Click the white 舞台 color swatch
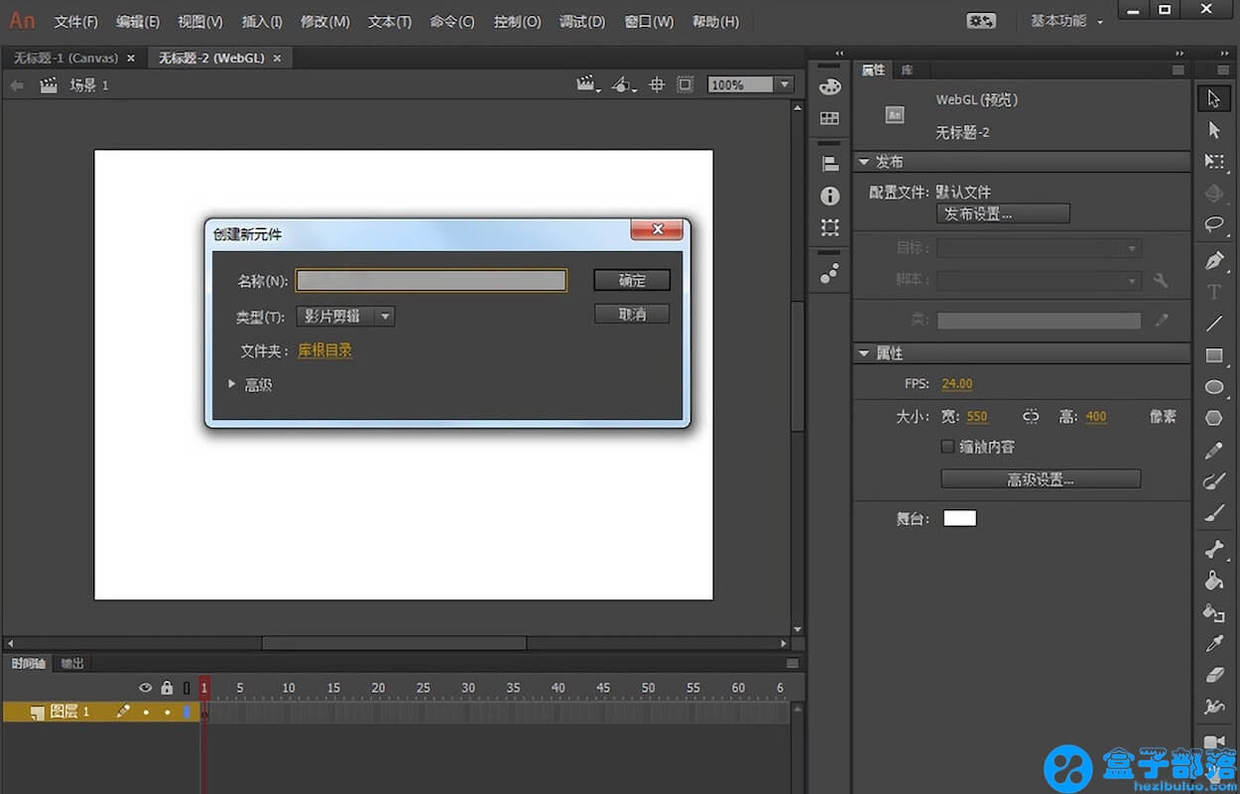The image size is (1240, 794). (959, 518)
